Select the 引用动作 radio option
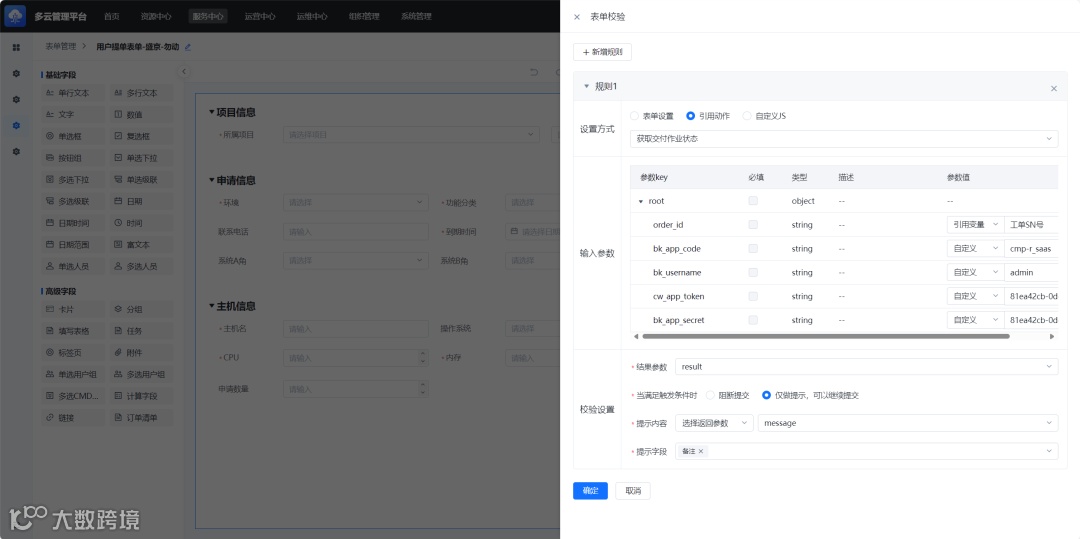Viewport: 1080px width, 539px height. point(708,116)
